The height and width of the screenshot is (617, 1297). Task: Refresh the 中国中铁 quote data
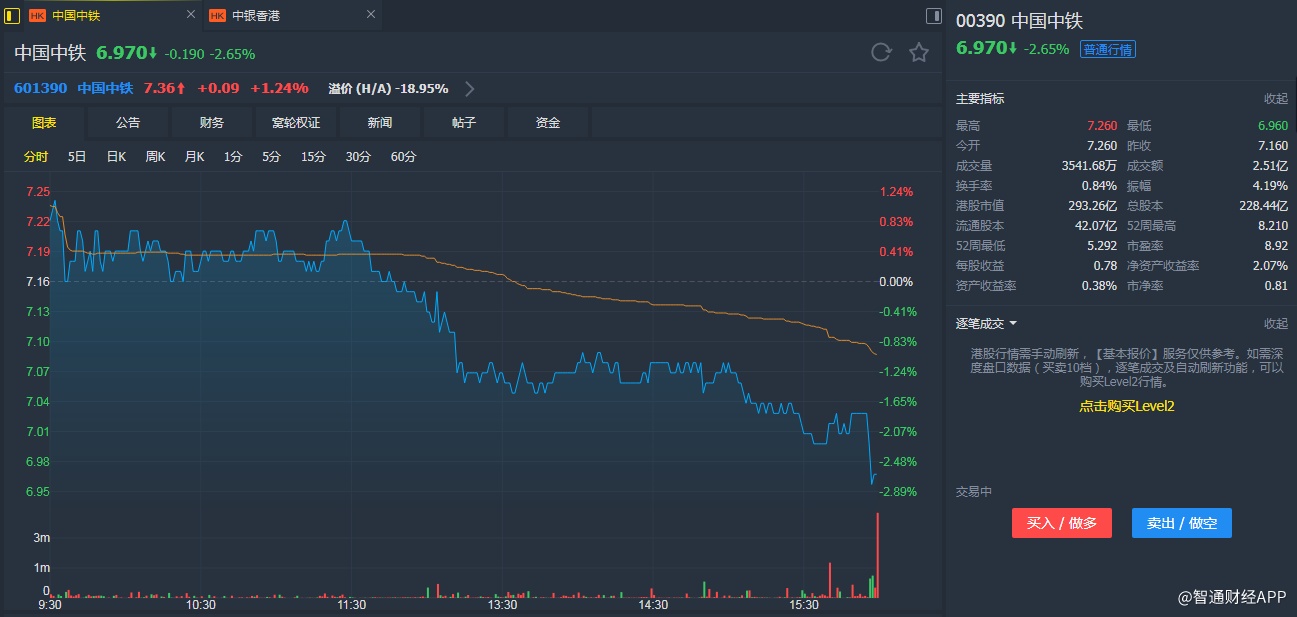(x=880, y=53)
